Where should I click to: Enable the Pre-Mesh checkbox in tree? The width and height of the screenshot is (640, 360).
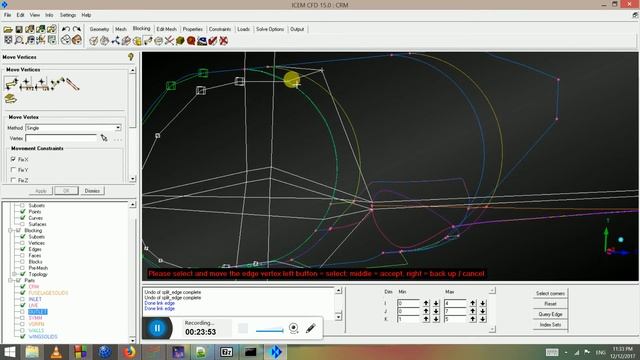pyautogui.click(x=23, y=268)
